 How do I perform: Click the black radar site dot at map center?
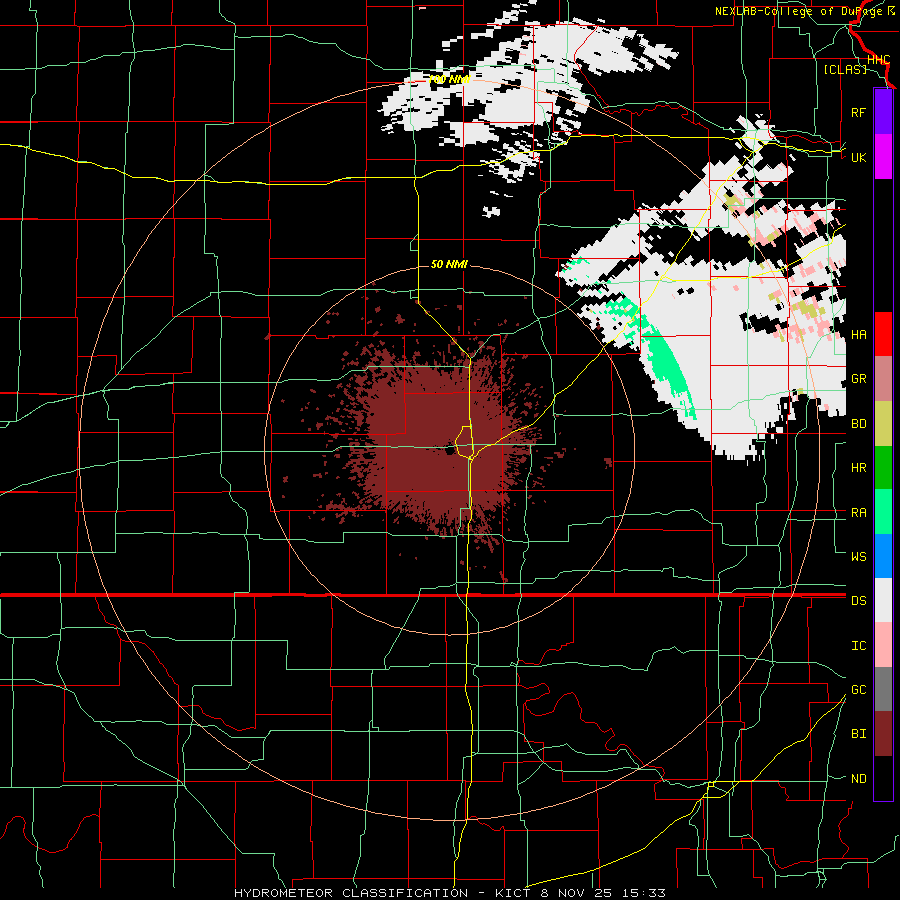pos(449,451)
